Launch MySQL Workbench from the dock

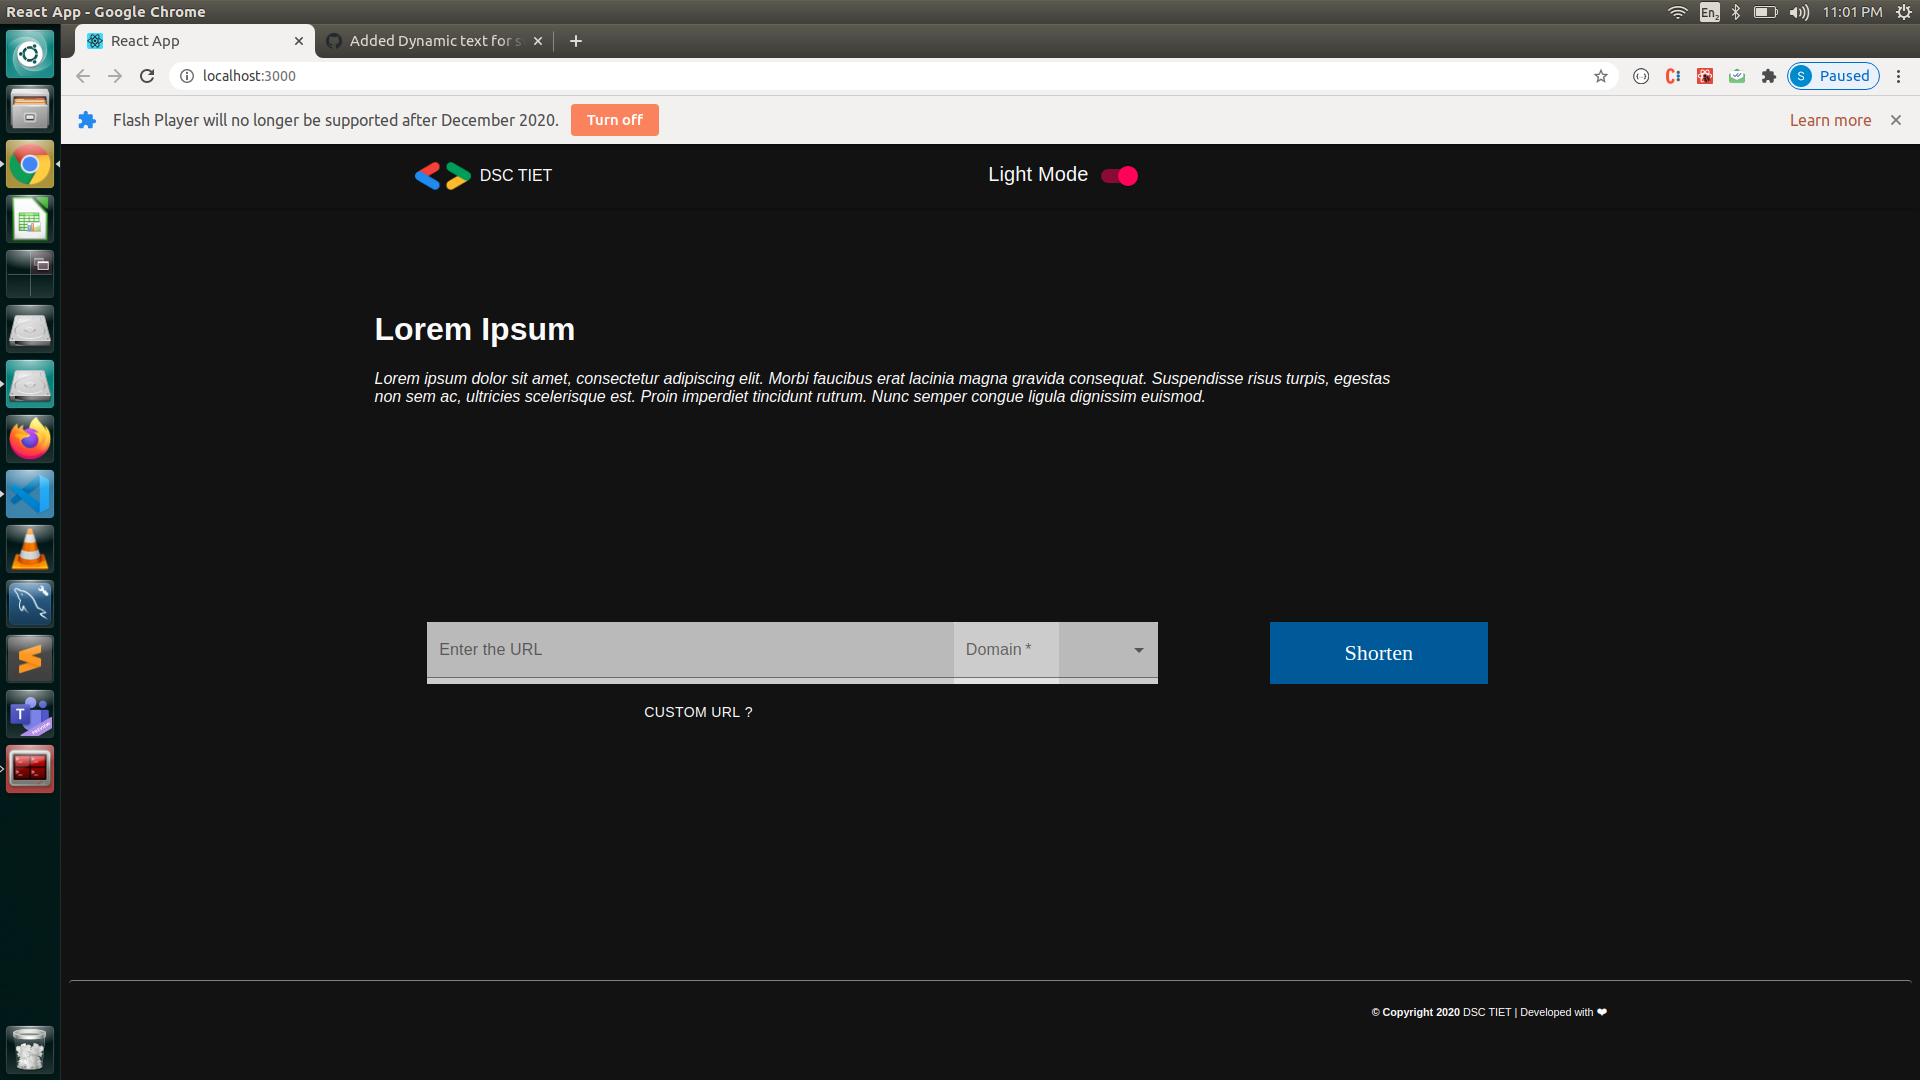[x=29, y=603]
